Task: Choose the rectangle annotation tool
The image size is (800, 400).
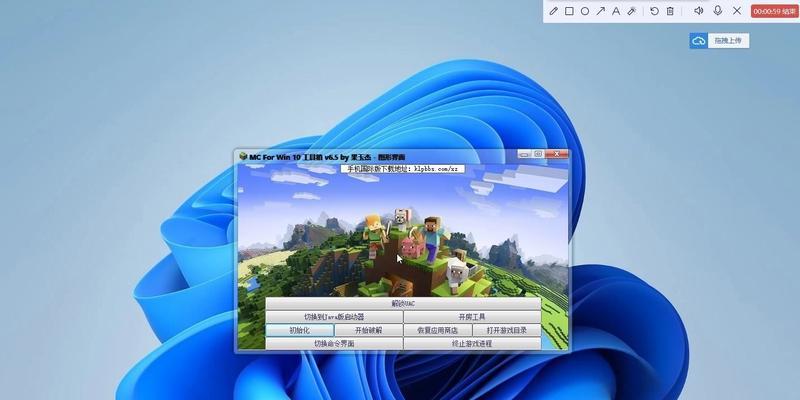Action: pos(569,11)
